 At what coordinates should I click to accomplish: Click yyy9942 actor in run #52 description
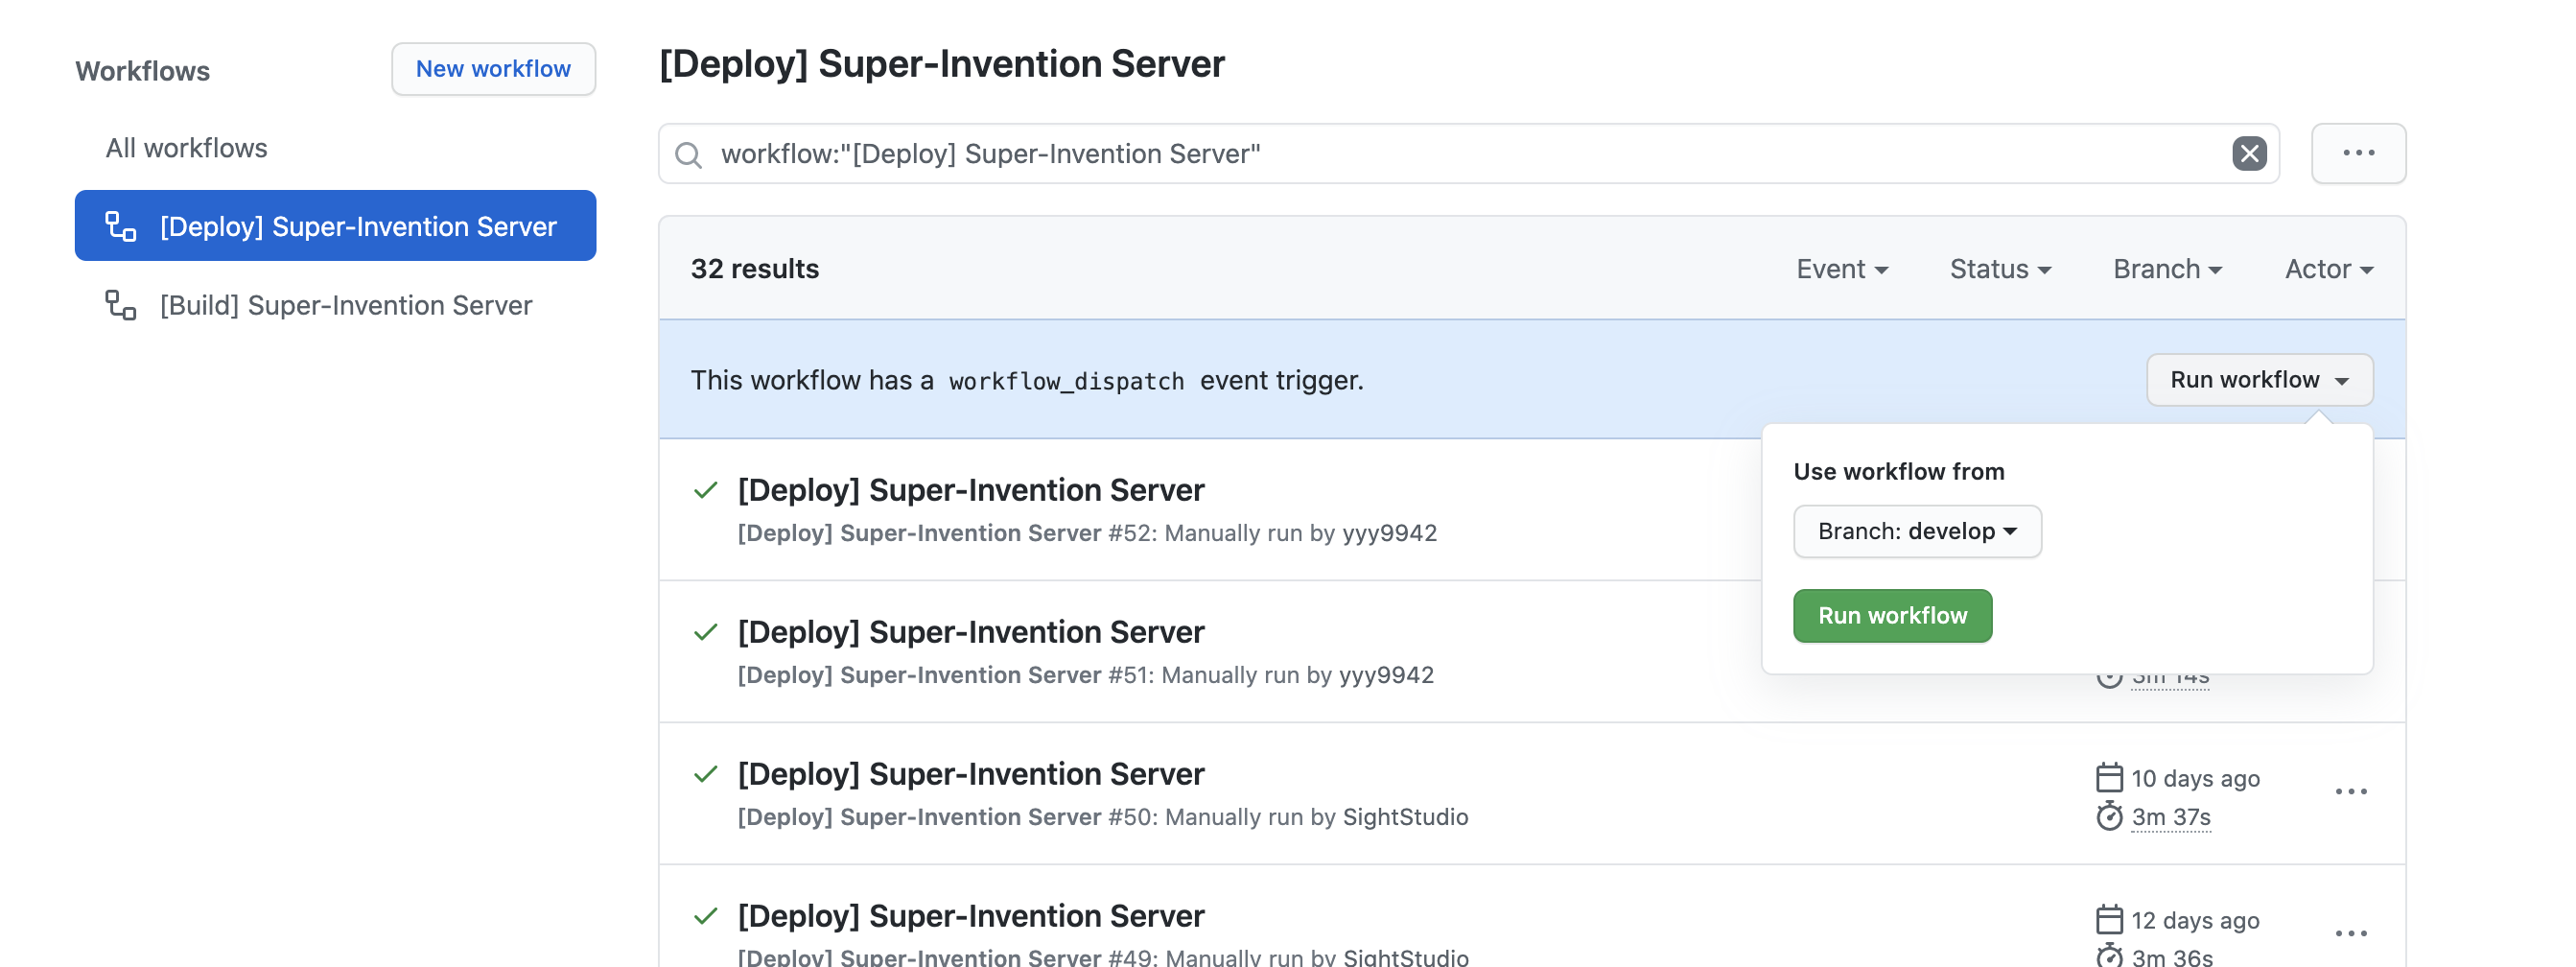pyautogui.click(x=1389, y=533)
